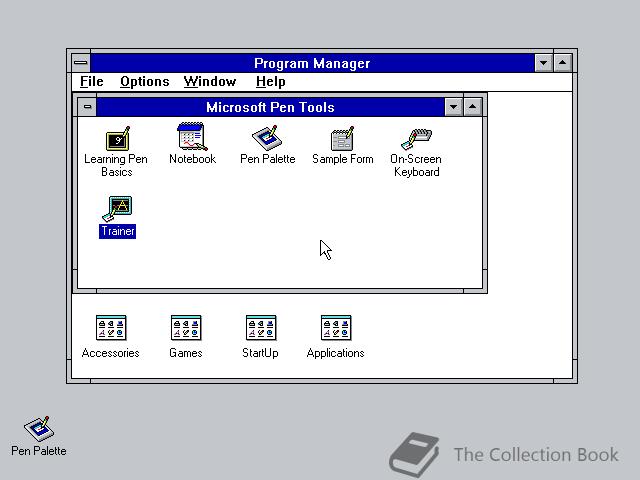Screen dimensions: 640x480
Task: Click the highlighted Trainer label
Action: point(118,231)
